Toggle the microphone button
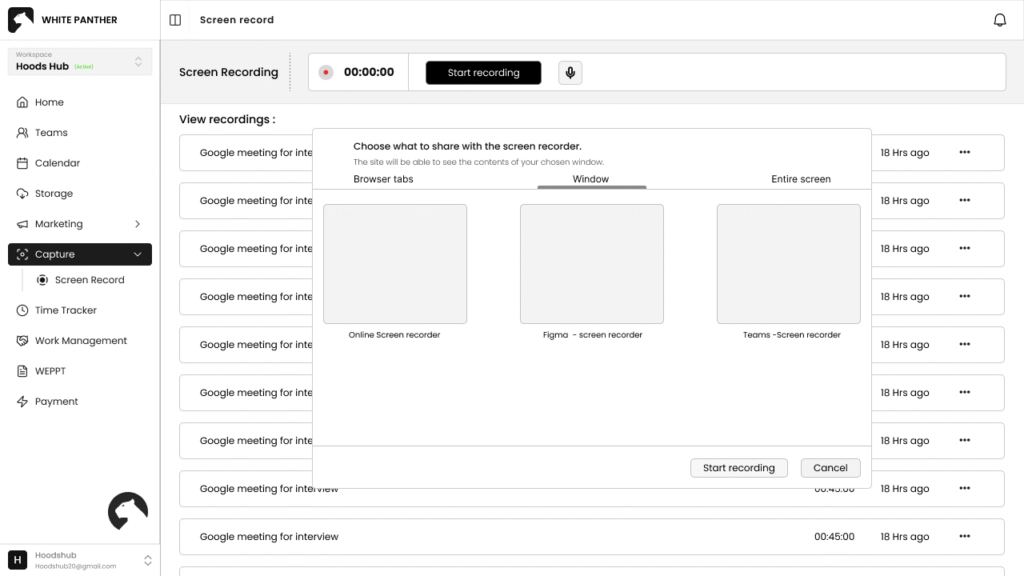The width and height of the screenshot is (1024, 576). (570, 72)
